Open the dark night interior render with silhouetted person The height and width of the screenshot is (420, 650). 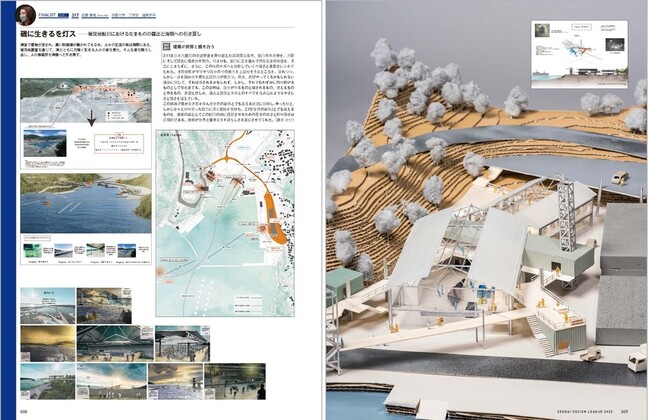tap(235, 381)
